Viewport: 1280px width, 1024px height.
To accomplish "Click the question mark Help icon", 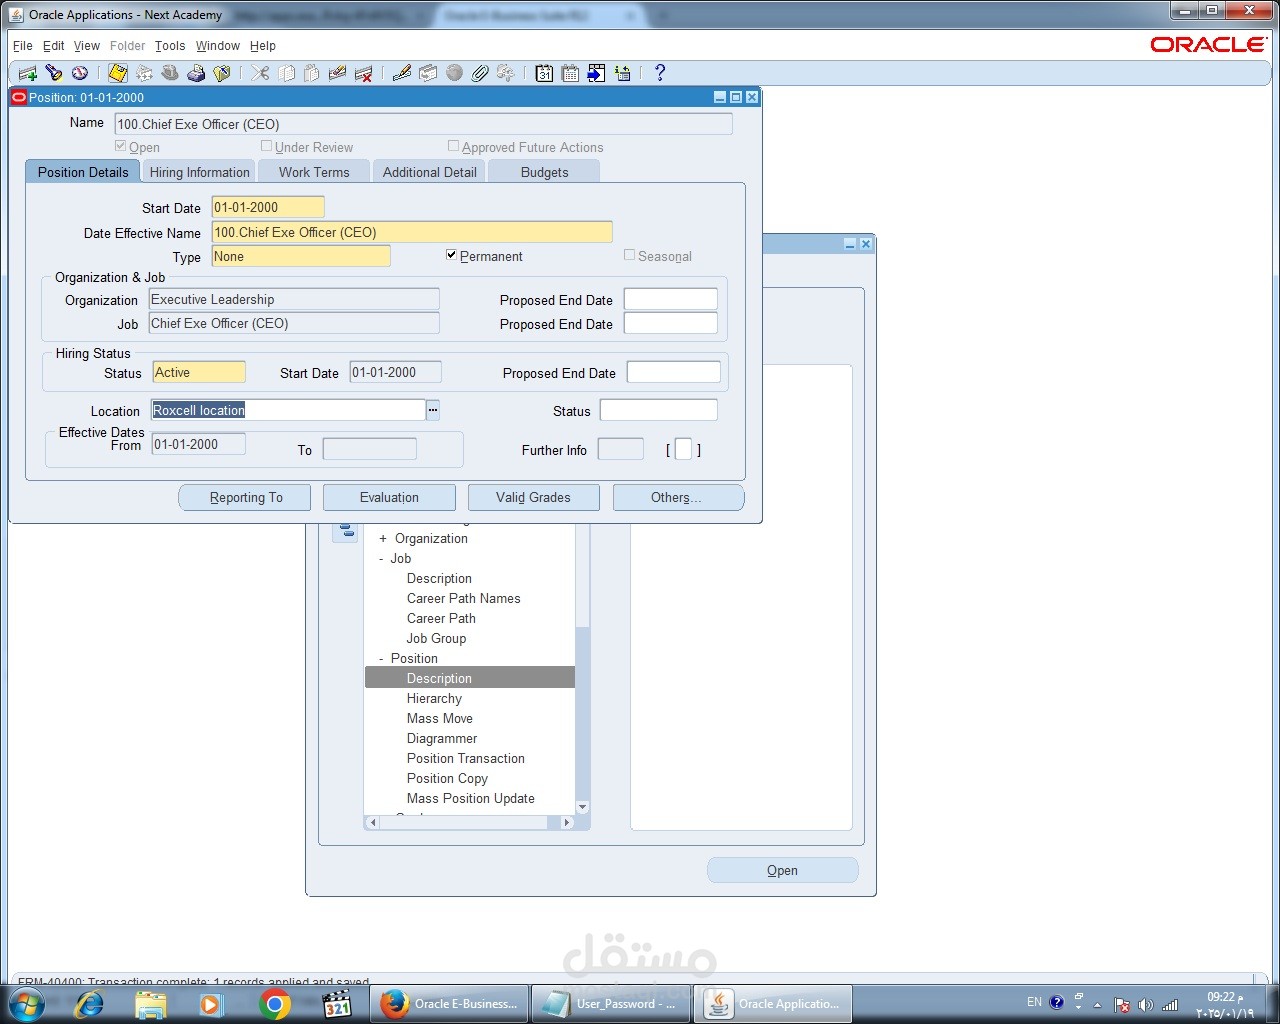I will pyautogui.click(x=660, y=73).
